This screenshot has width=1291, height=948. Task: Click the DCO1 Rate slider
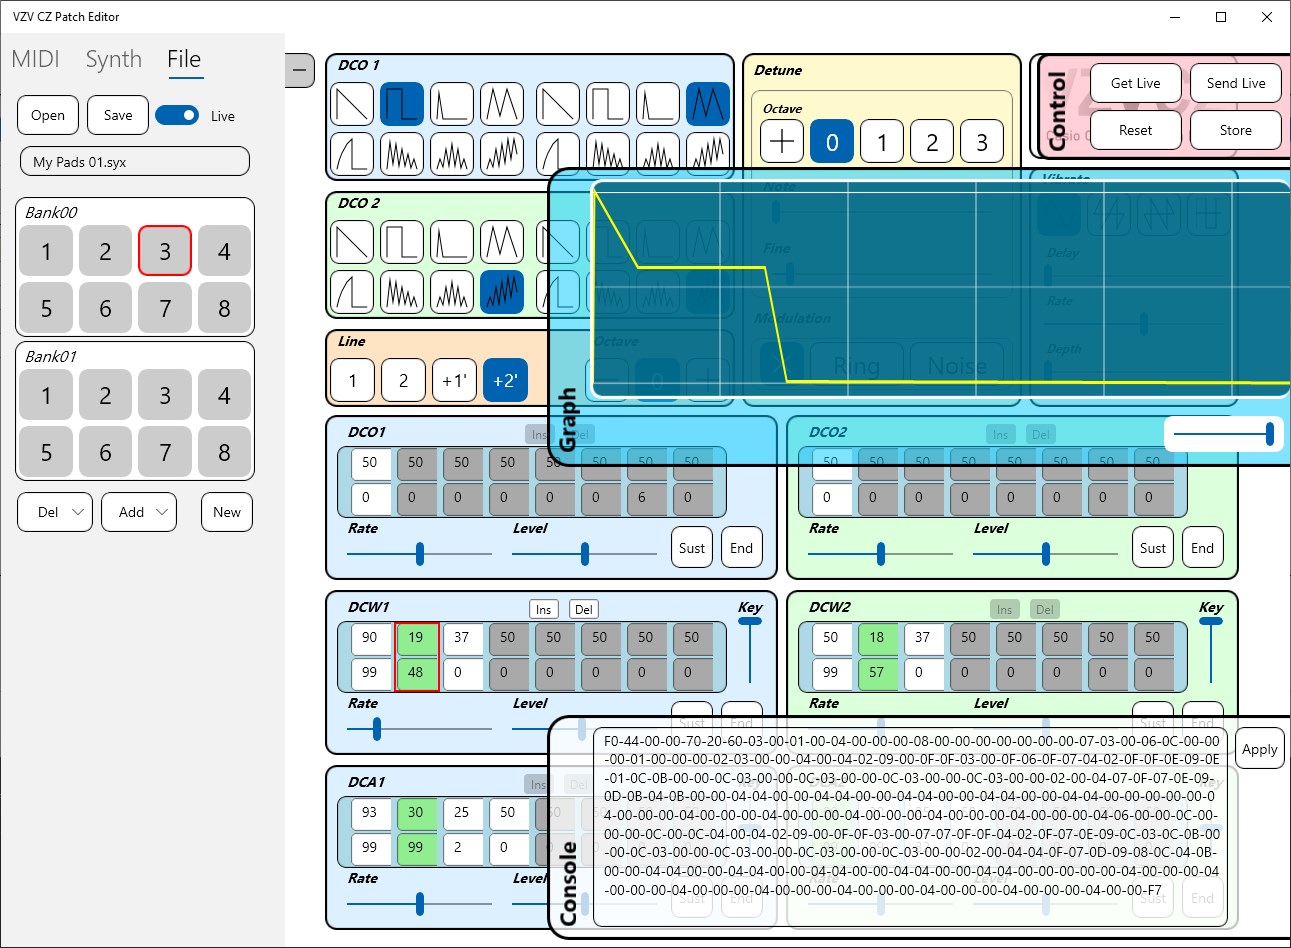pyautogui.click(x=418, y=553)
